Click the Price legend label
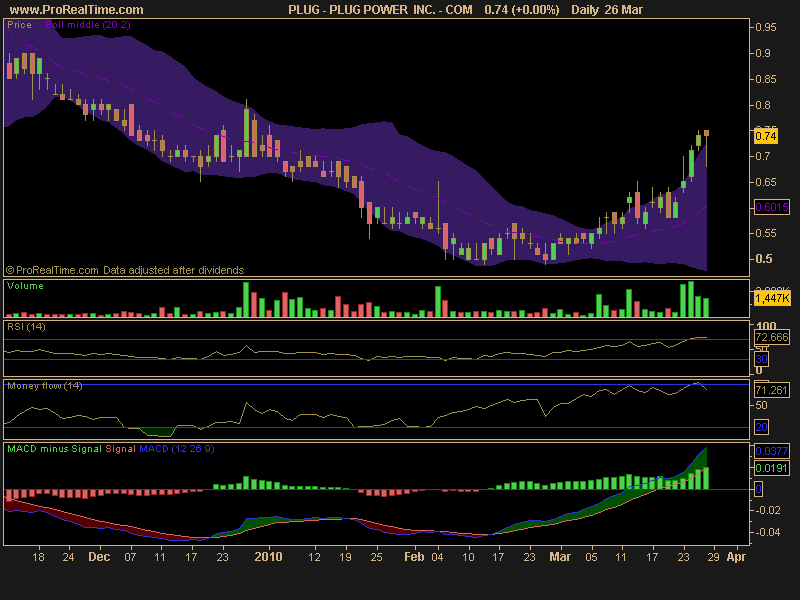The image size is (800, 600). [x=19, y=24]
